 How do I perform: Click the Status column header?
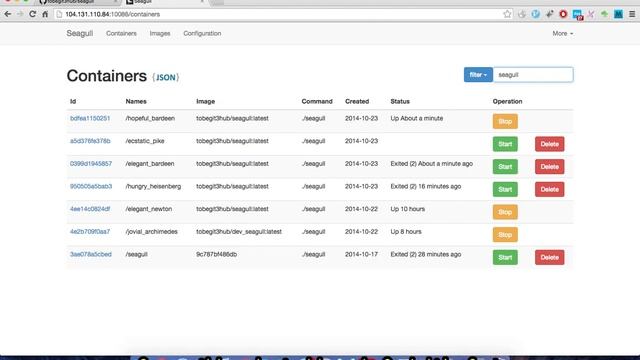(x=400, y=101)
